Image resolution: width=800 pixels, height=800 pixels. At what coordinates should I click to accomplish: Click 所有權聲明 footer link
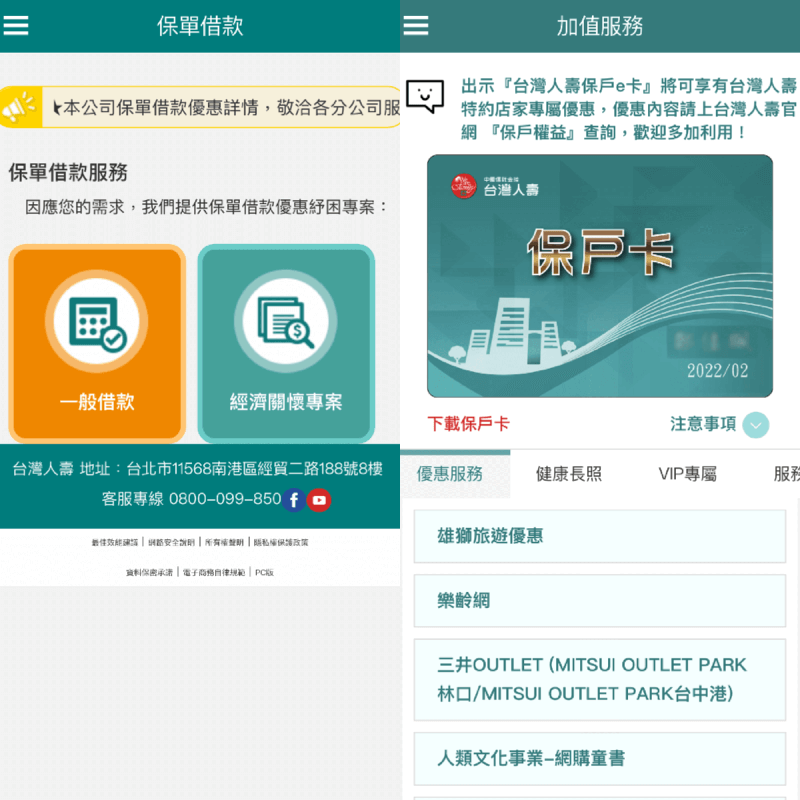point(224,542)
